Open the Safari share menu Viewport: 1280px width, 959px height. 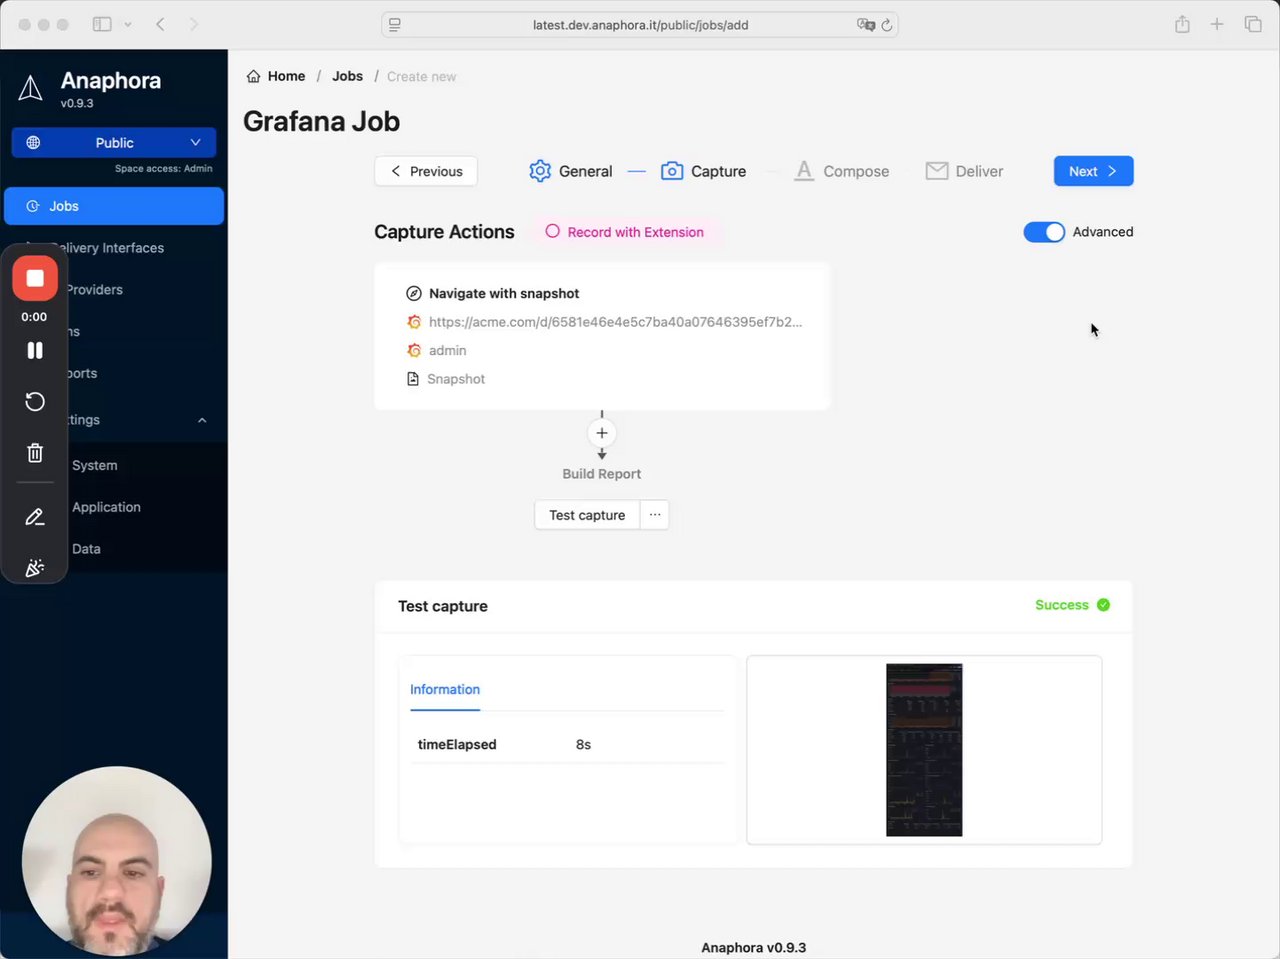point(1182,24)
